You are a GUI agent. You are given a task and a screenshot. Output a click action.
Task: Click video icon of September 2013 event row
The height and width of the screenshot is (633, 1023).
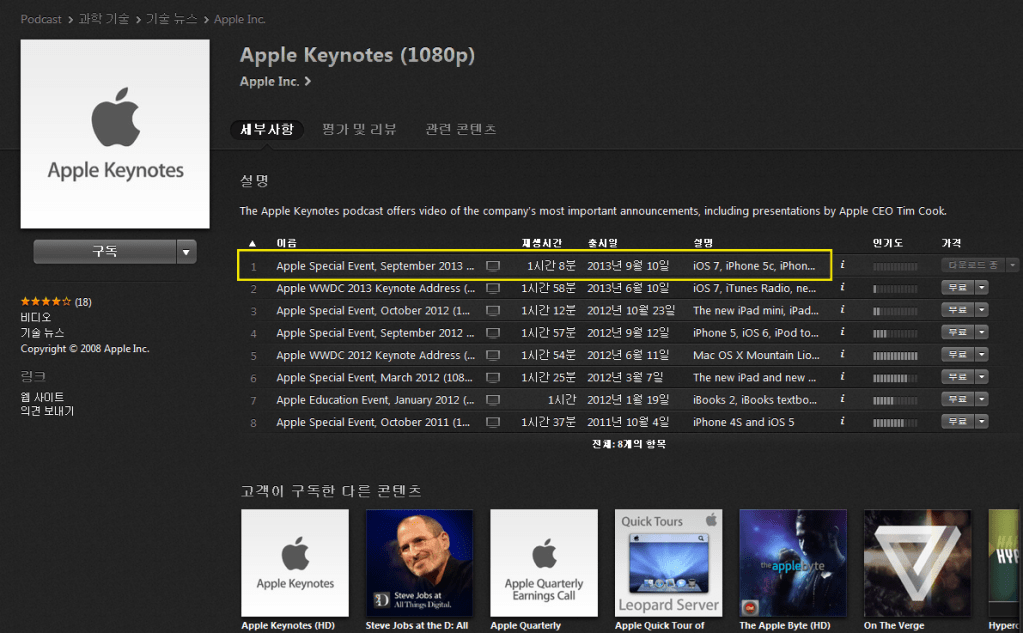[x=493, y=266]
